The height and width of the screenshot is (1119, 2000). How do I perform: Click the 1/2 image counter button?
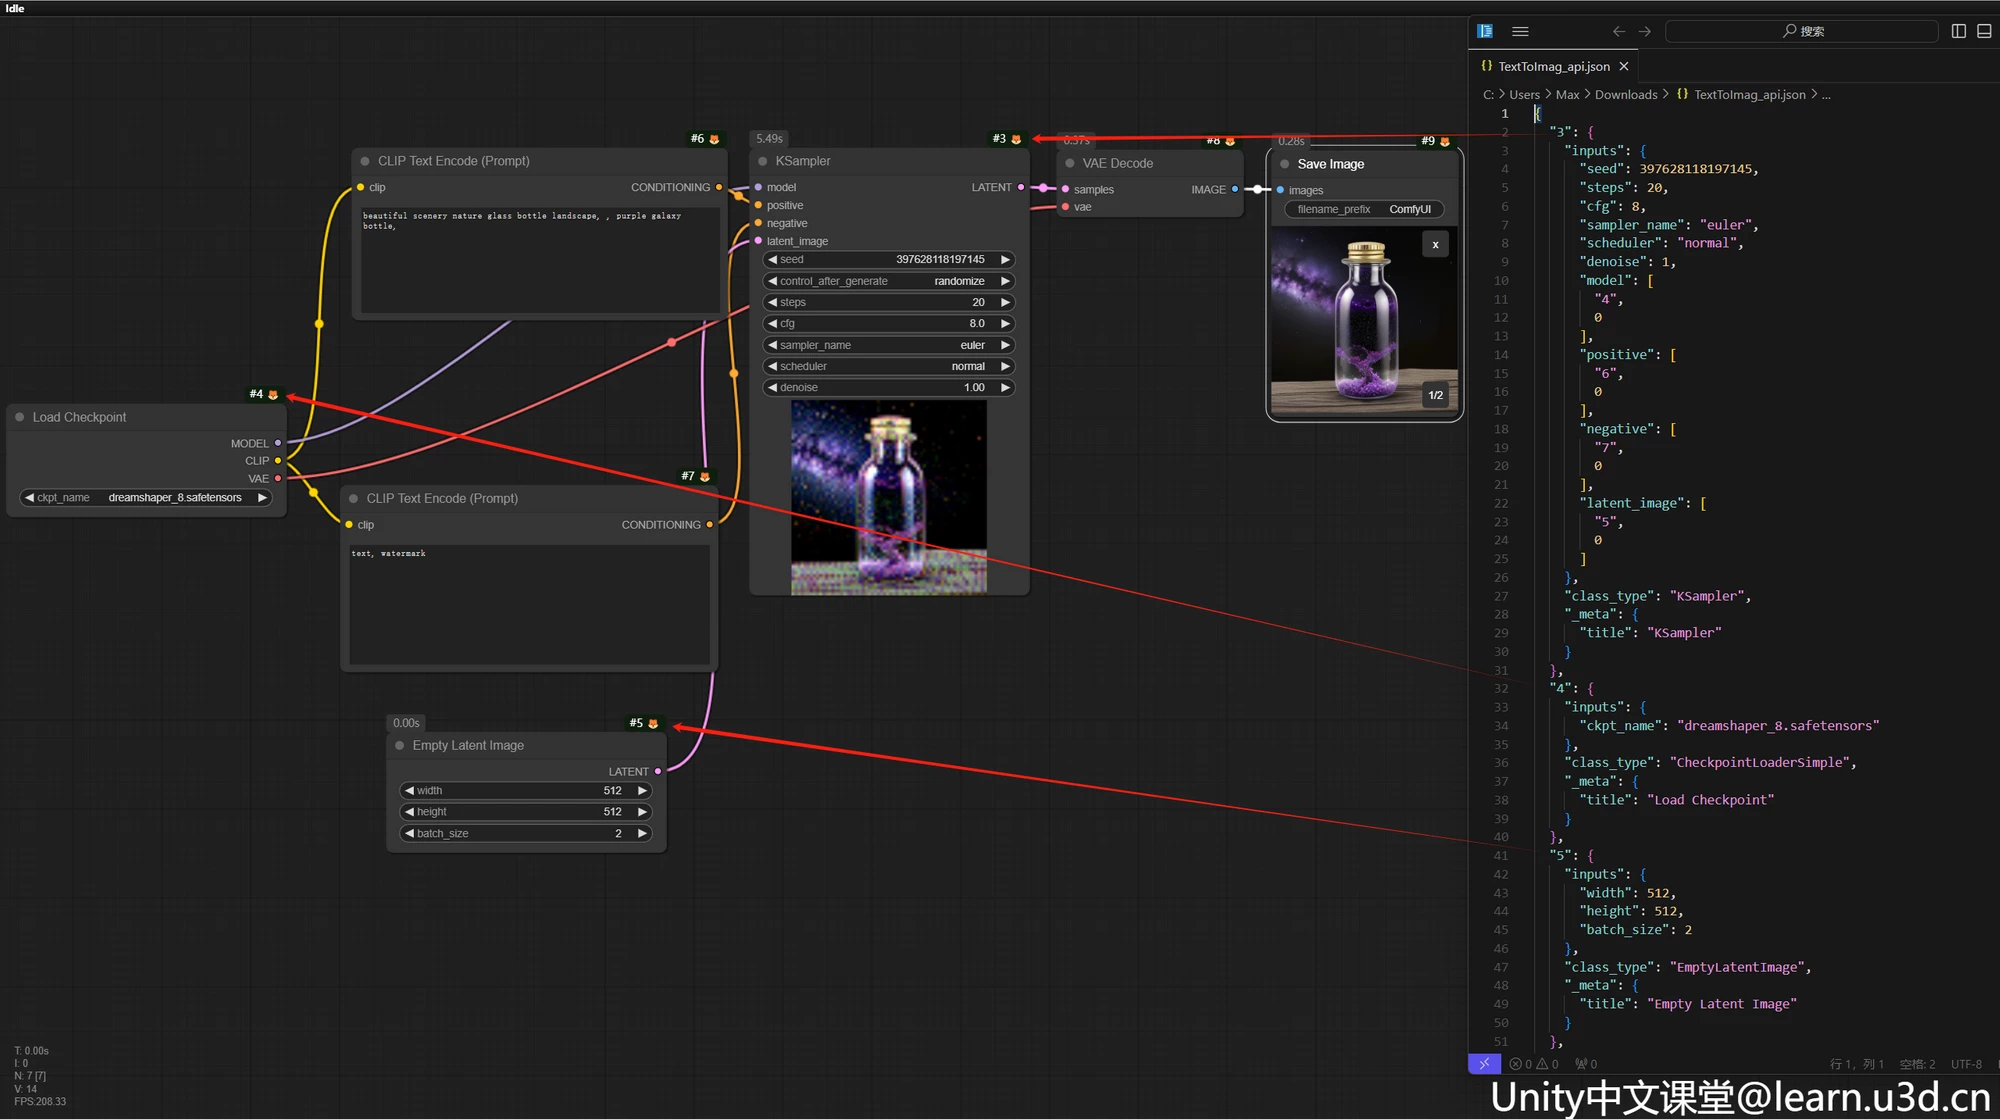[x=1435, y=395]
